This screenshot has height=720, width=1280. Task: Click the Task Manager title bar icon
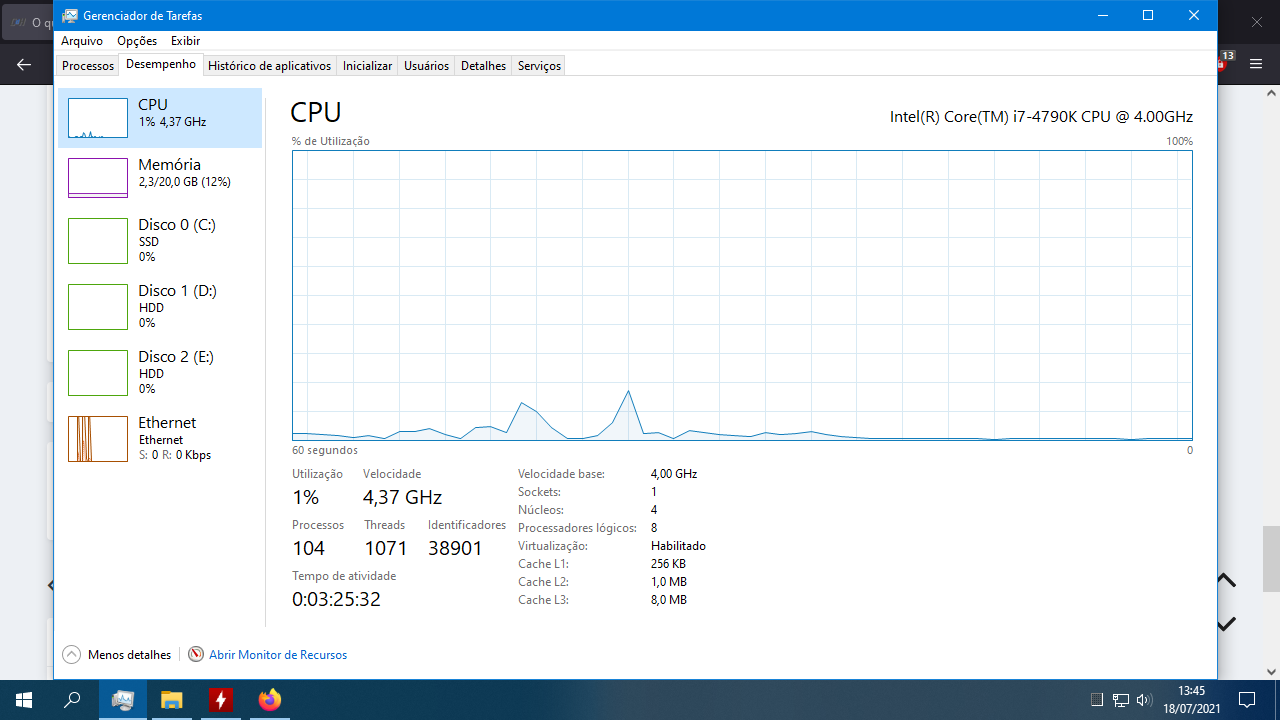68,15
